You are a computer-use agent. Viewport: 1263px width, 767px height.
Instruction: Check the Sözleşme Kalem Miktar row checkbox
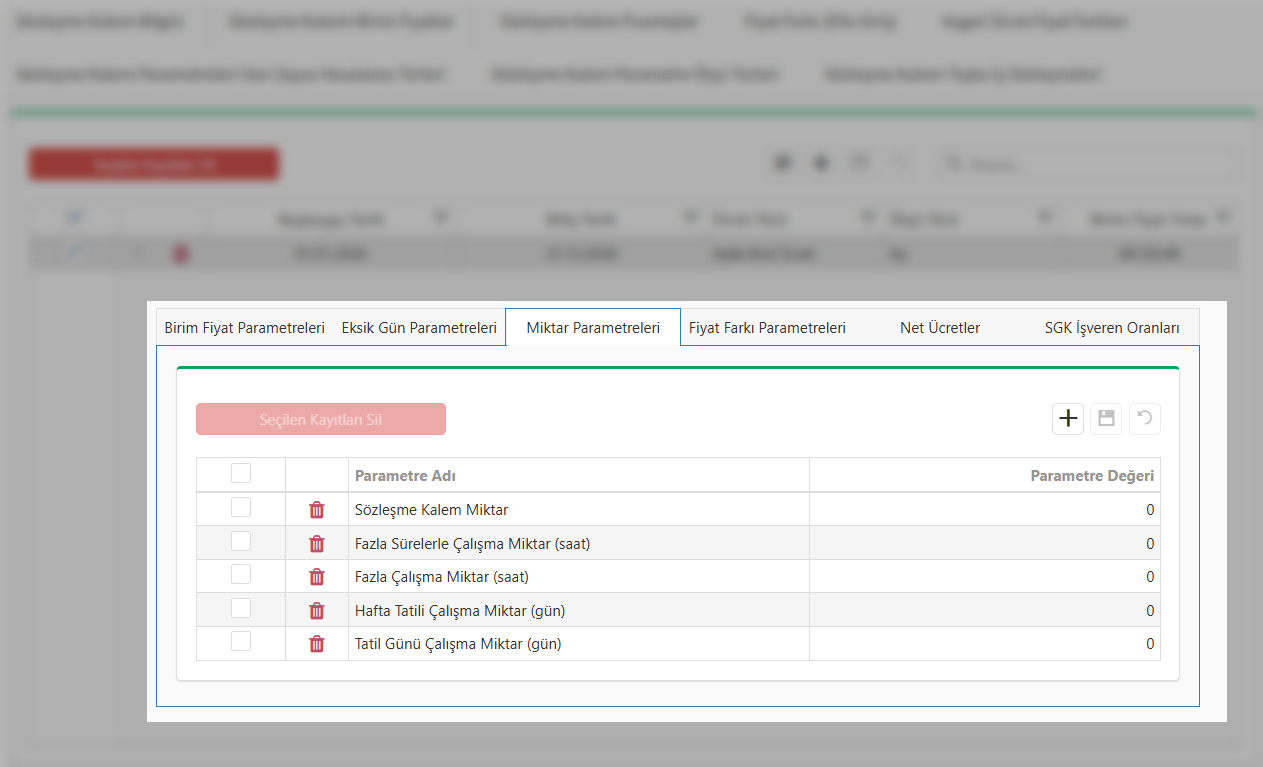(241, 508)
